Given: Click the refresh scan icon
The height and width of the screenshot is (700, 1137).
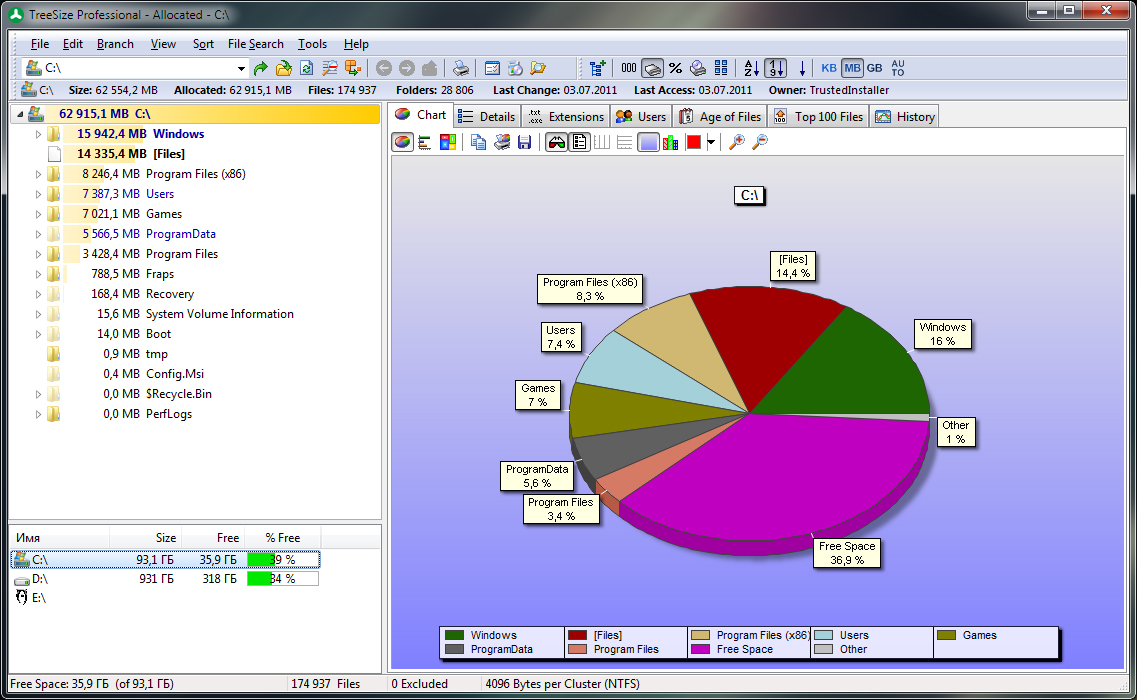Looking at the screenshot, I should (306, 68).
